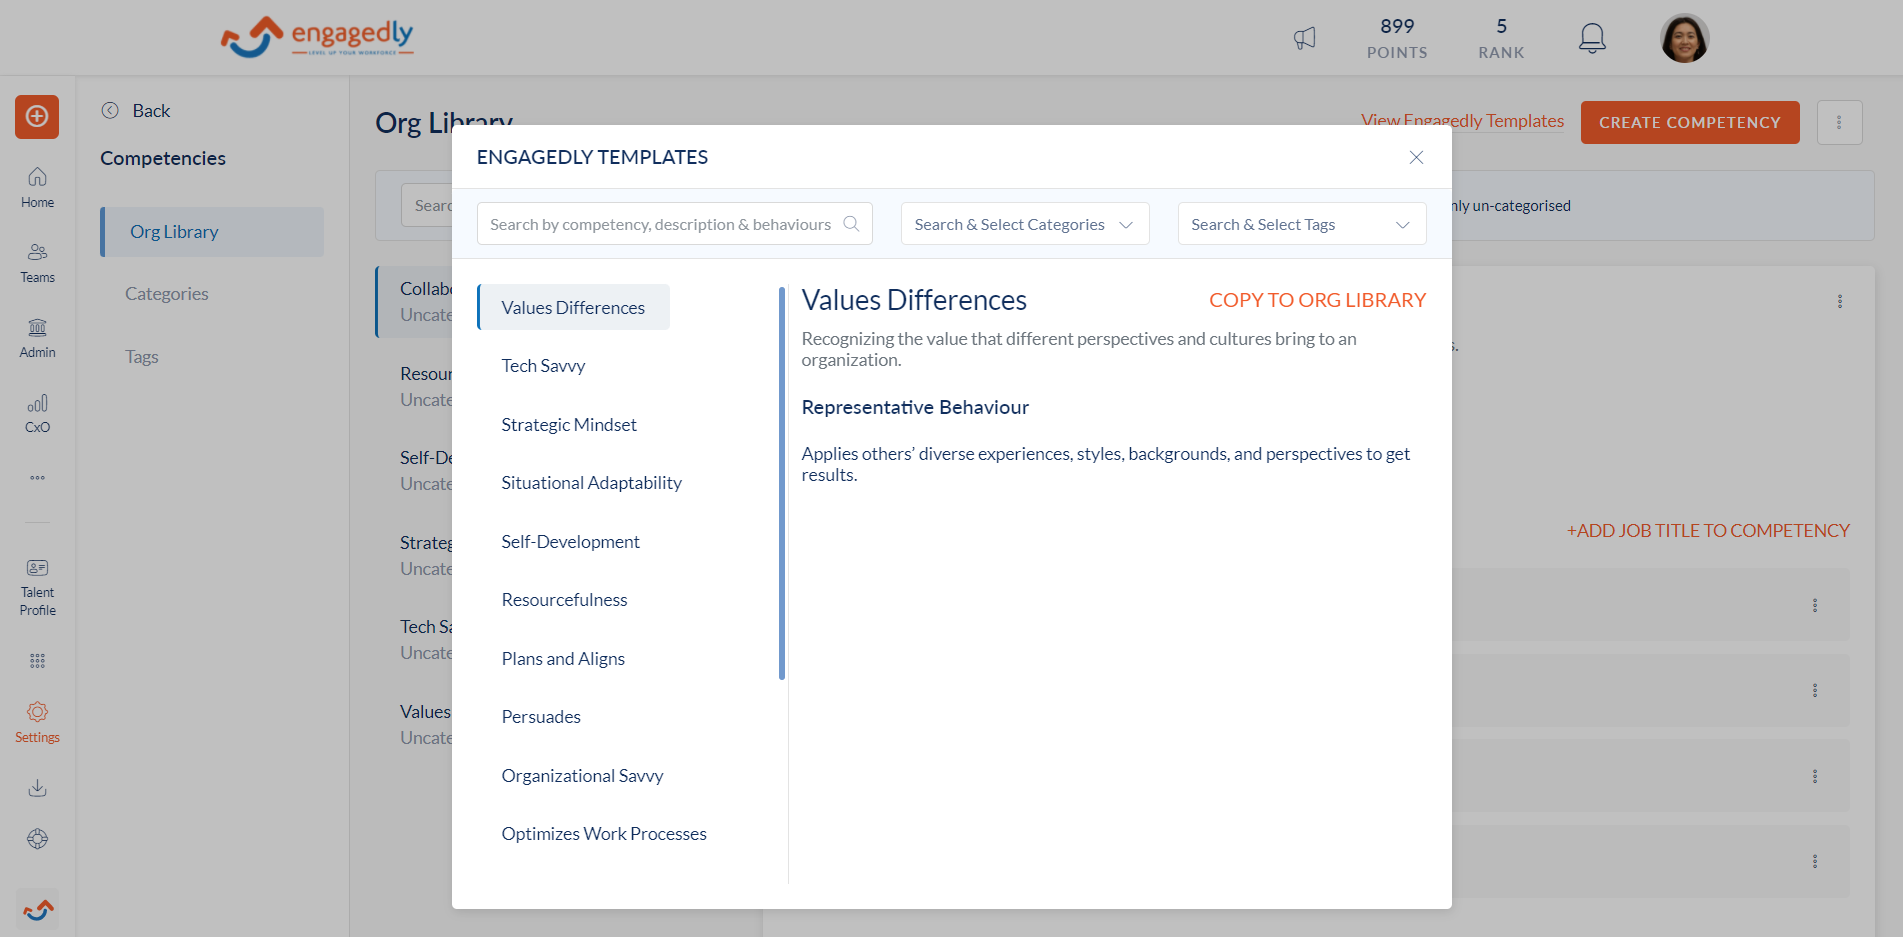Open the user profile avatar

point(1684,39)
